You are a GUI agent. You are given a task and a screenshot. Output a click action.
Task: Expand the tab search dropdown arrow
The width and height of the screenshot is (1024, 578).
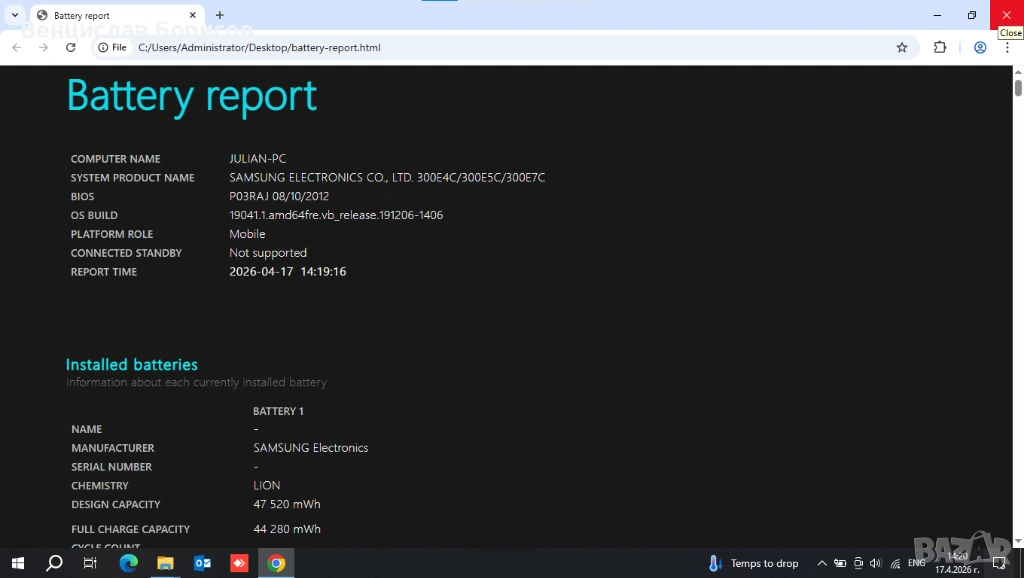coord(15,15)
